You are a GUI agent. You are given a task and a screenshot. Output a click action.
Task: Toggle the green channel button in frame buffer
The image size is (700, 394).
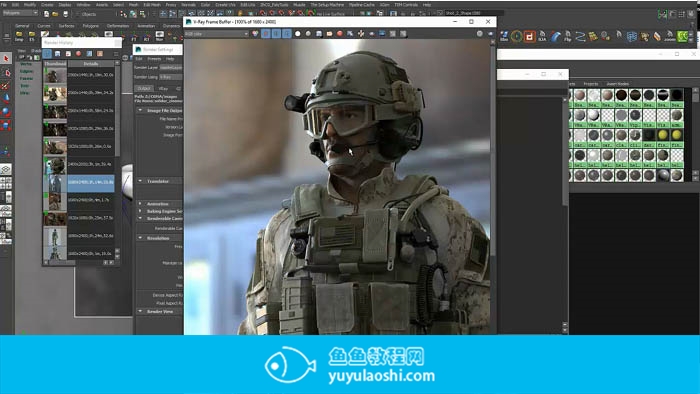276,33
